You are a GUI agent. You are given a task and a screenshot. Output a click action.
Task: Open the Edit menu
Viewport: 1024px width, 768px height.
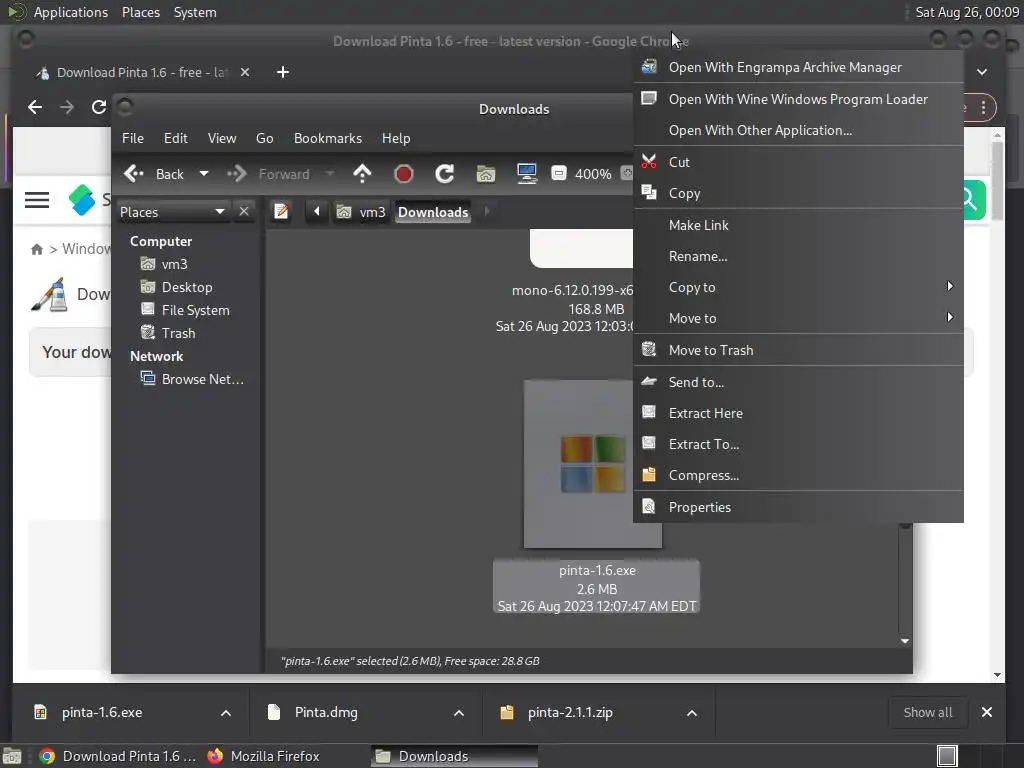pos(176,138)
